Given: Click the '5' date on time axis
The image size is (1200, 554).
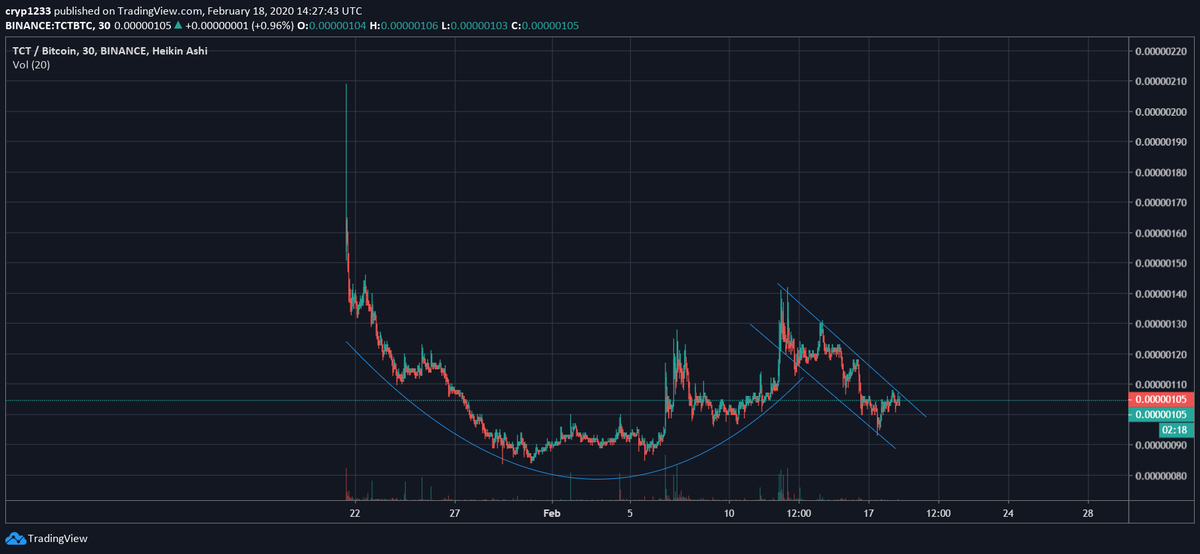Looking at the screenshot, I should coord(630,512).
